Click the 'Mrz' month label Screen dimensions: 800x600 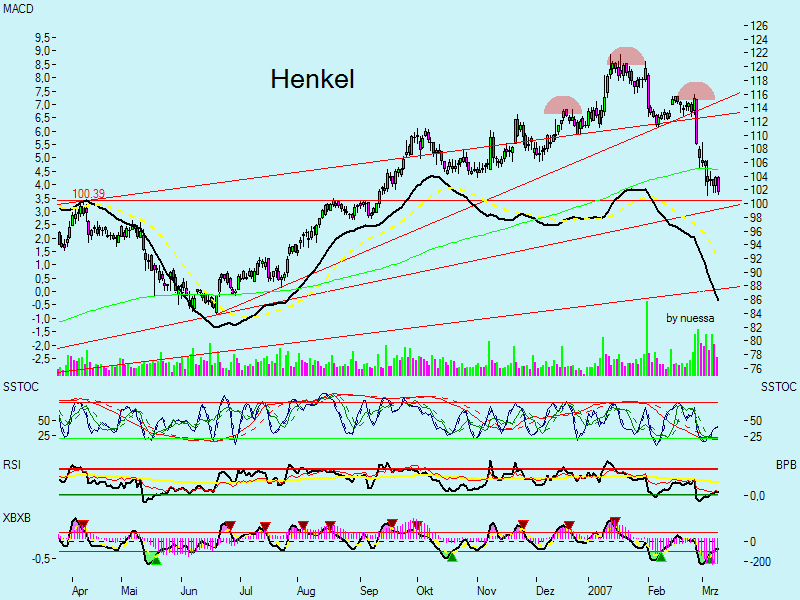(x=710, y=591)
